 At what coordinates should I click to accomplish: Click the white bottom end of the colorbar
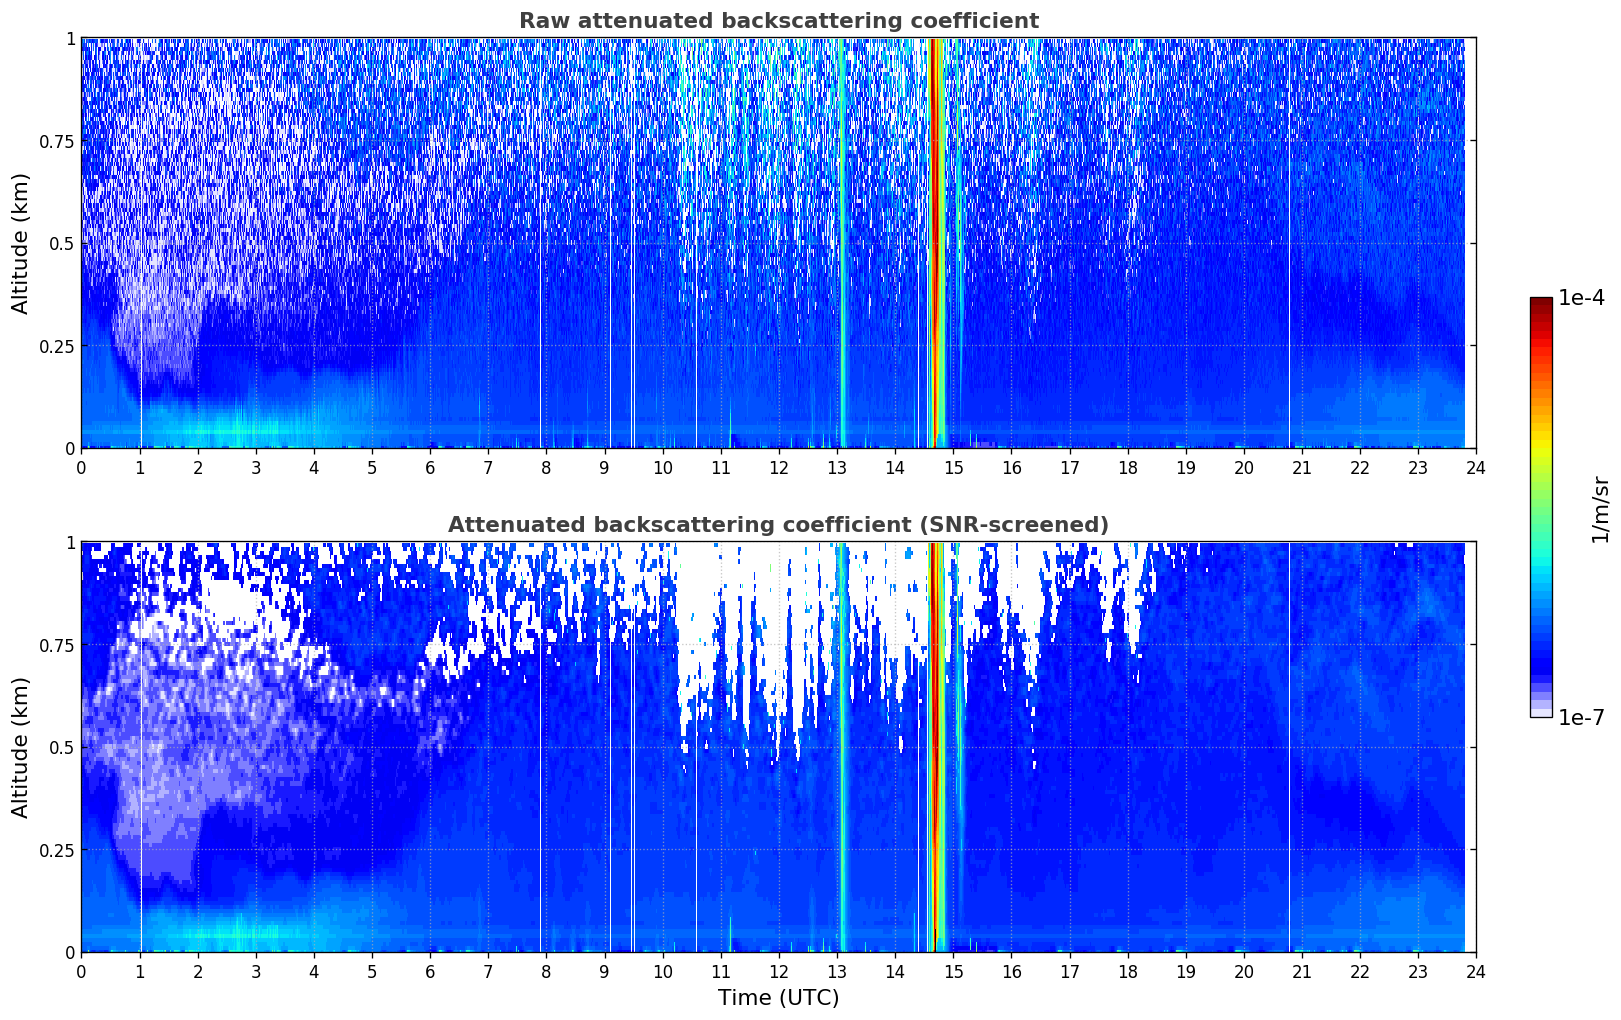click(1541, 713)
